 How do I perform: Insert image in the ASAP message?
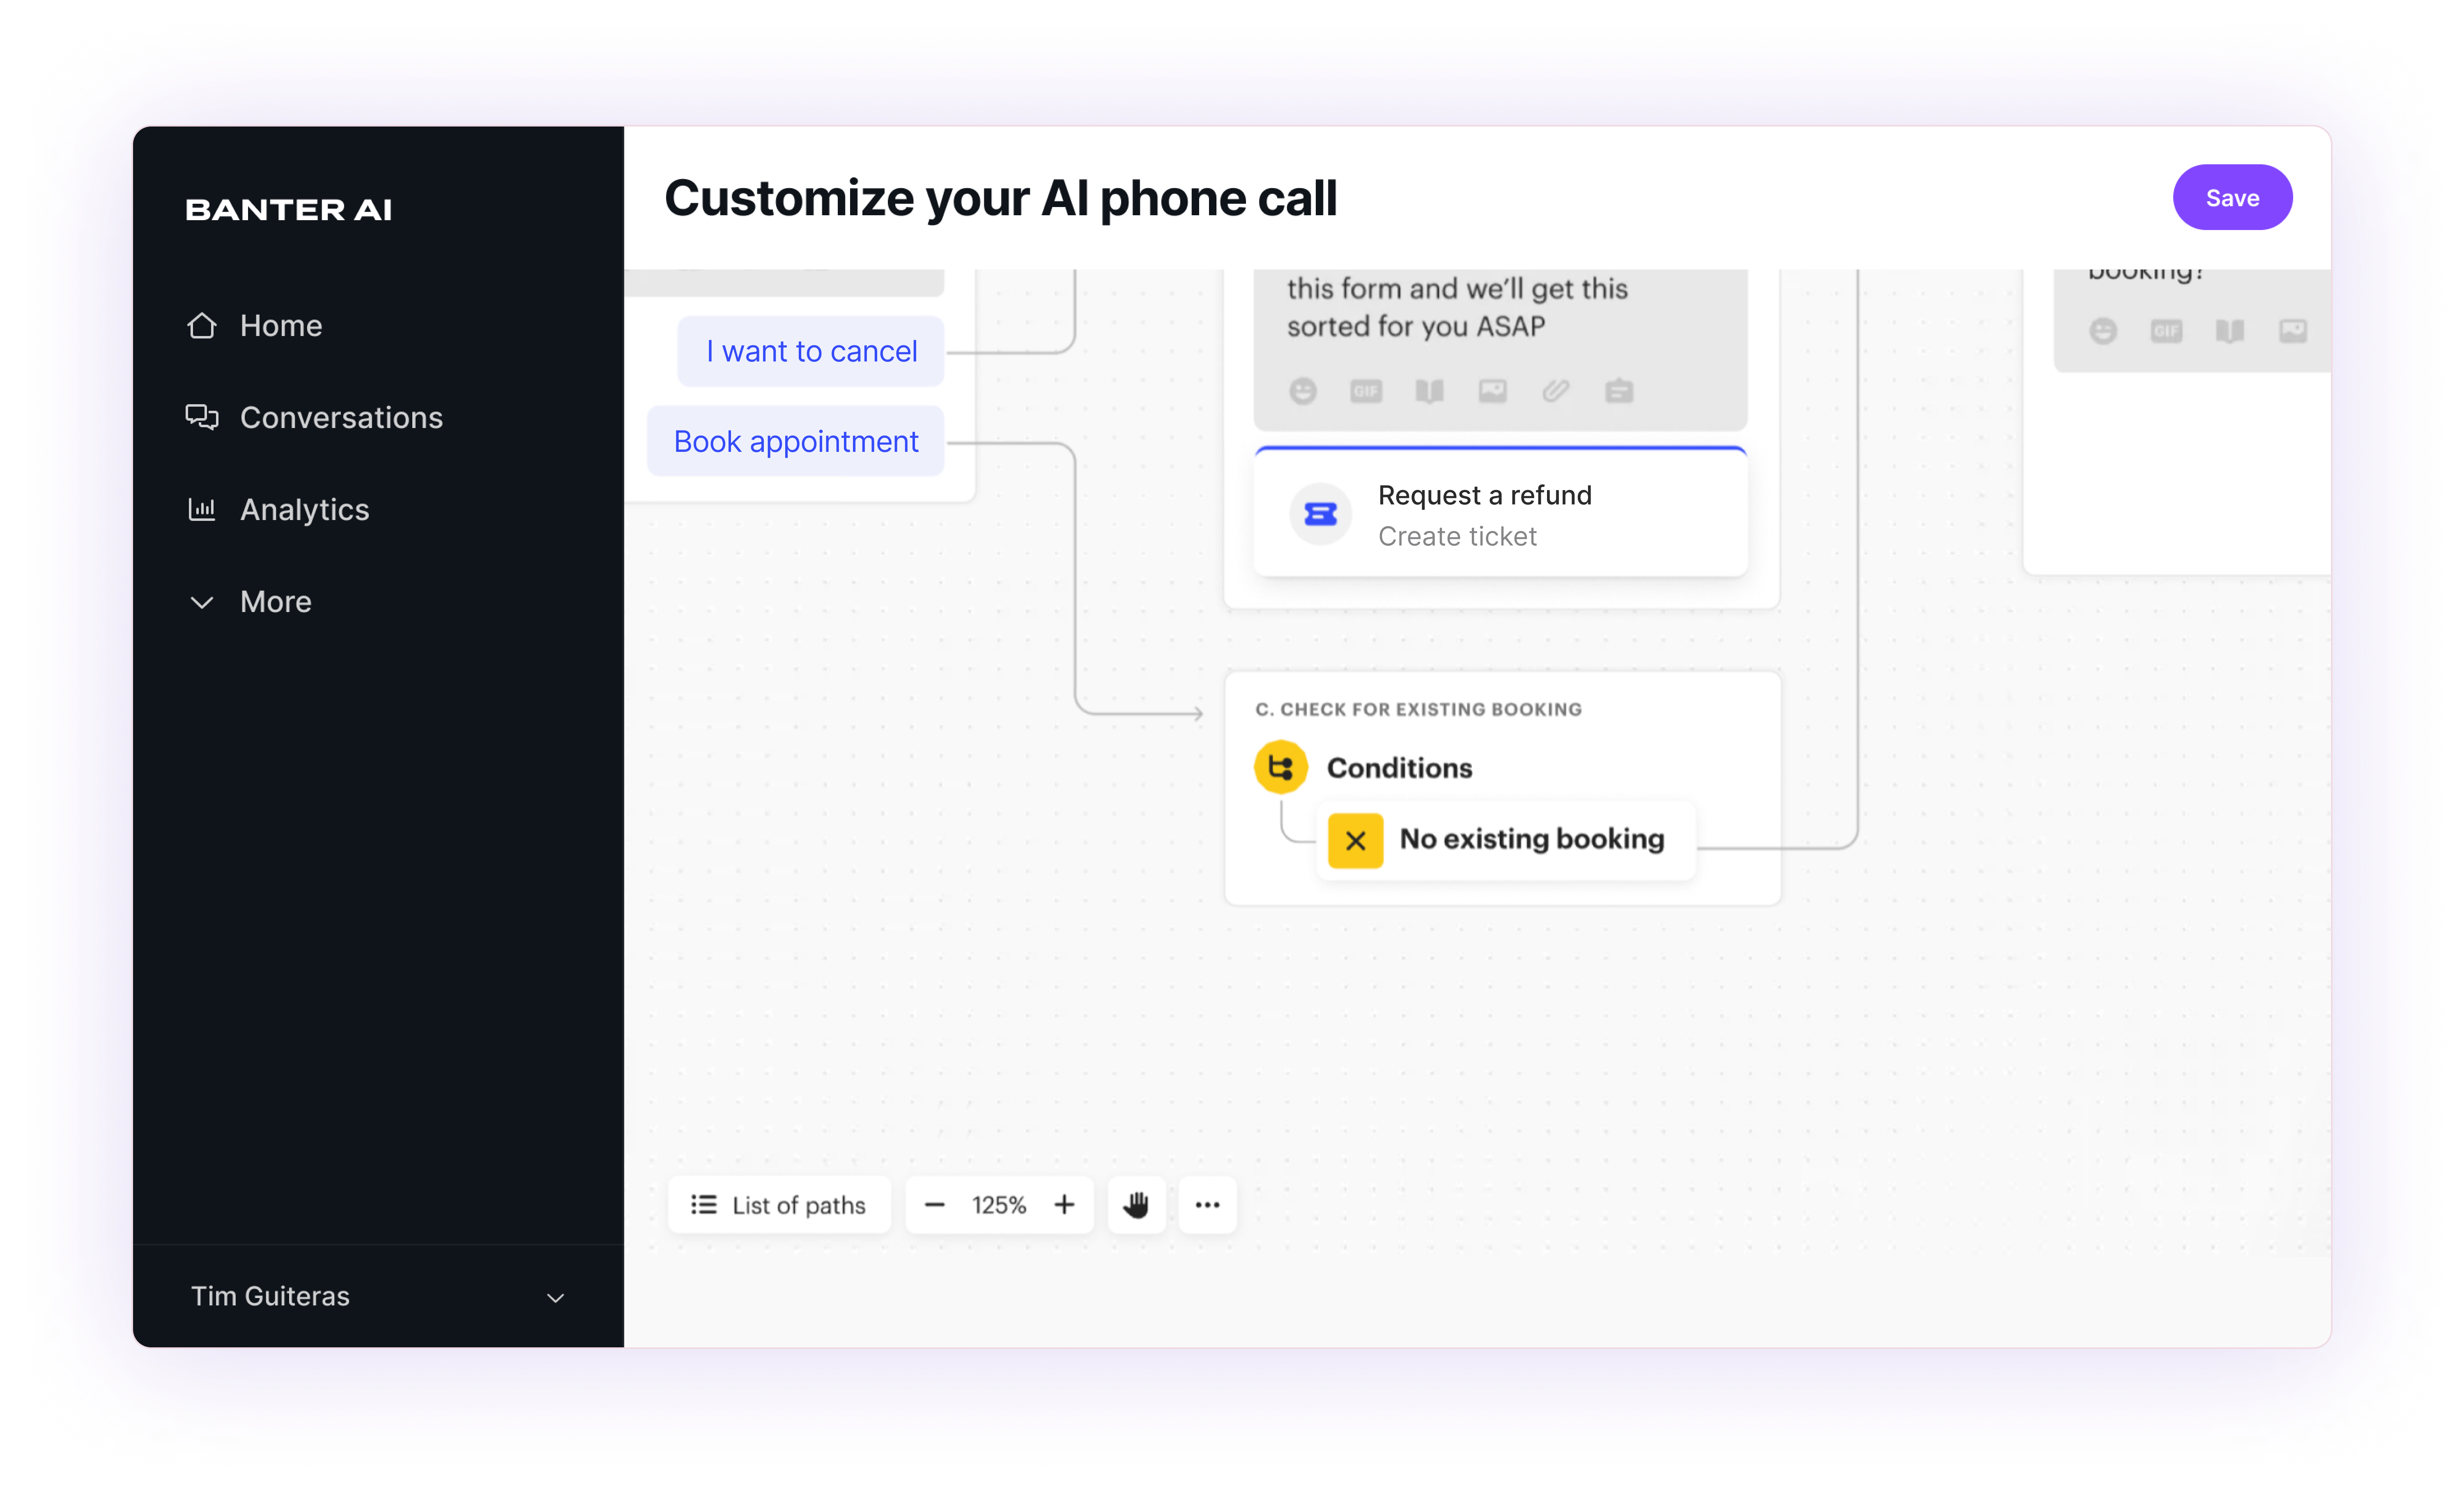tap(1493, 391)
